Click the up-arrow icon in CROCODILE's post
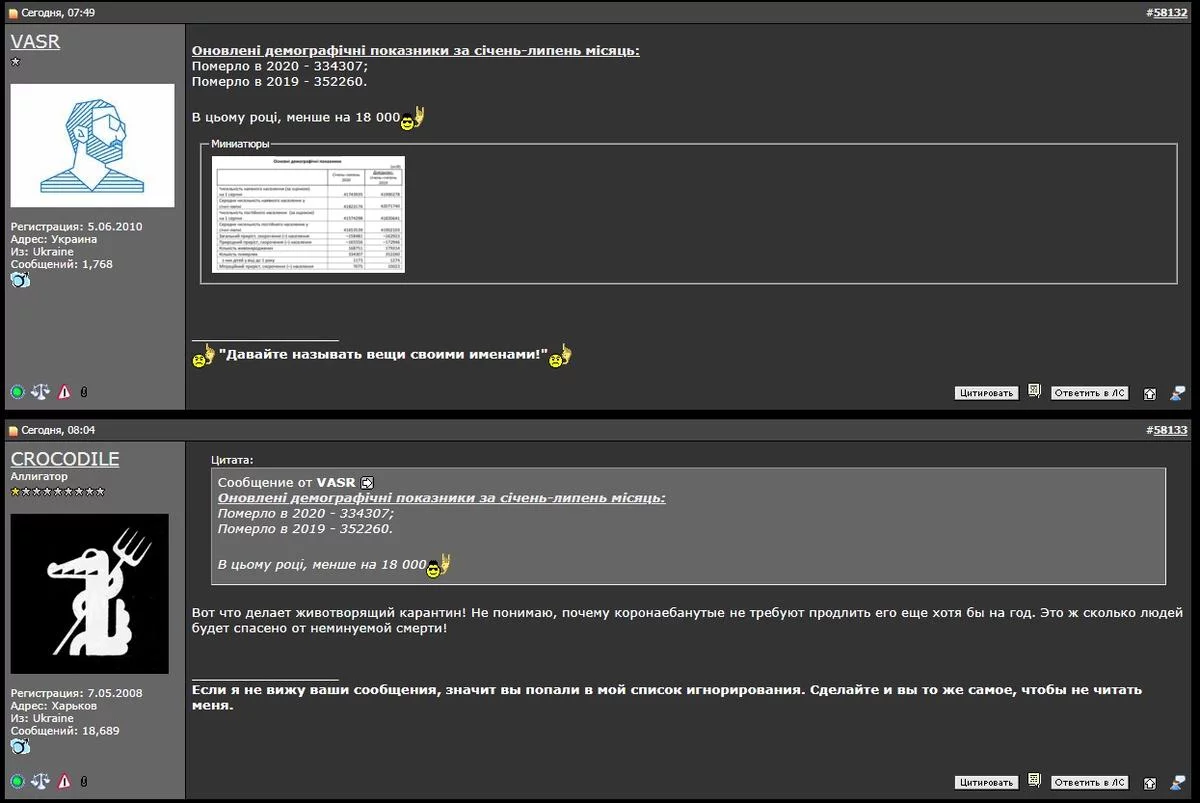Image resolution: width=1200 pixels, height=803 pixels. 1150,783
